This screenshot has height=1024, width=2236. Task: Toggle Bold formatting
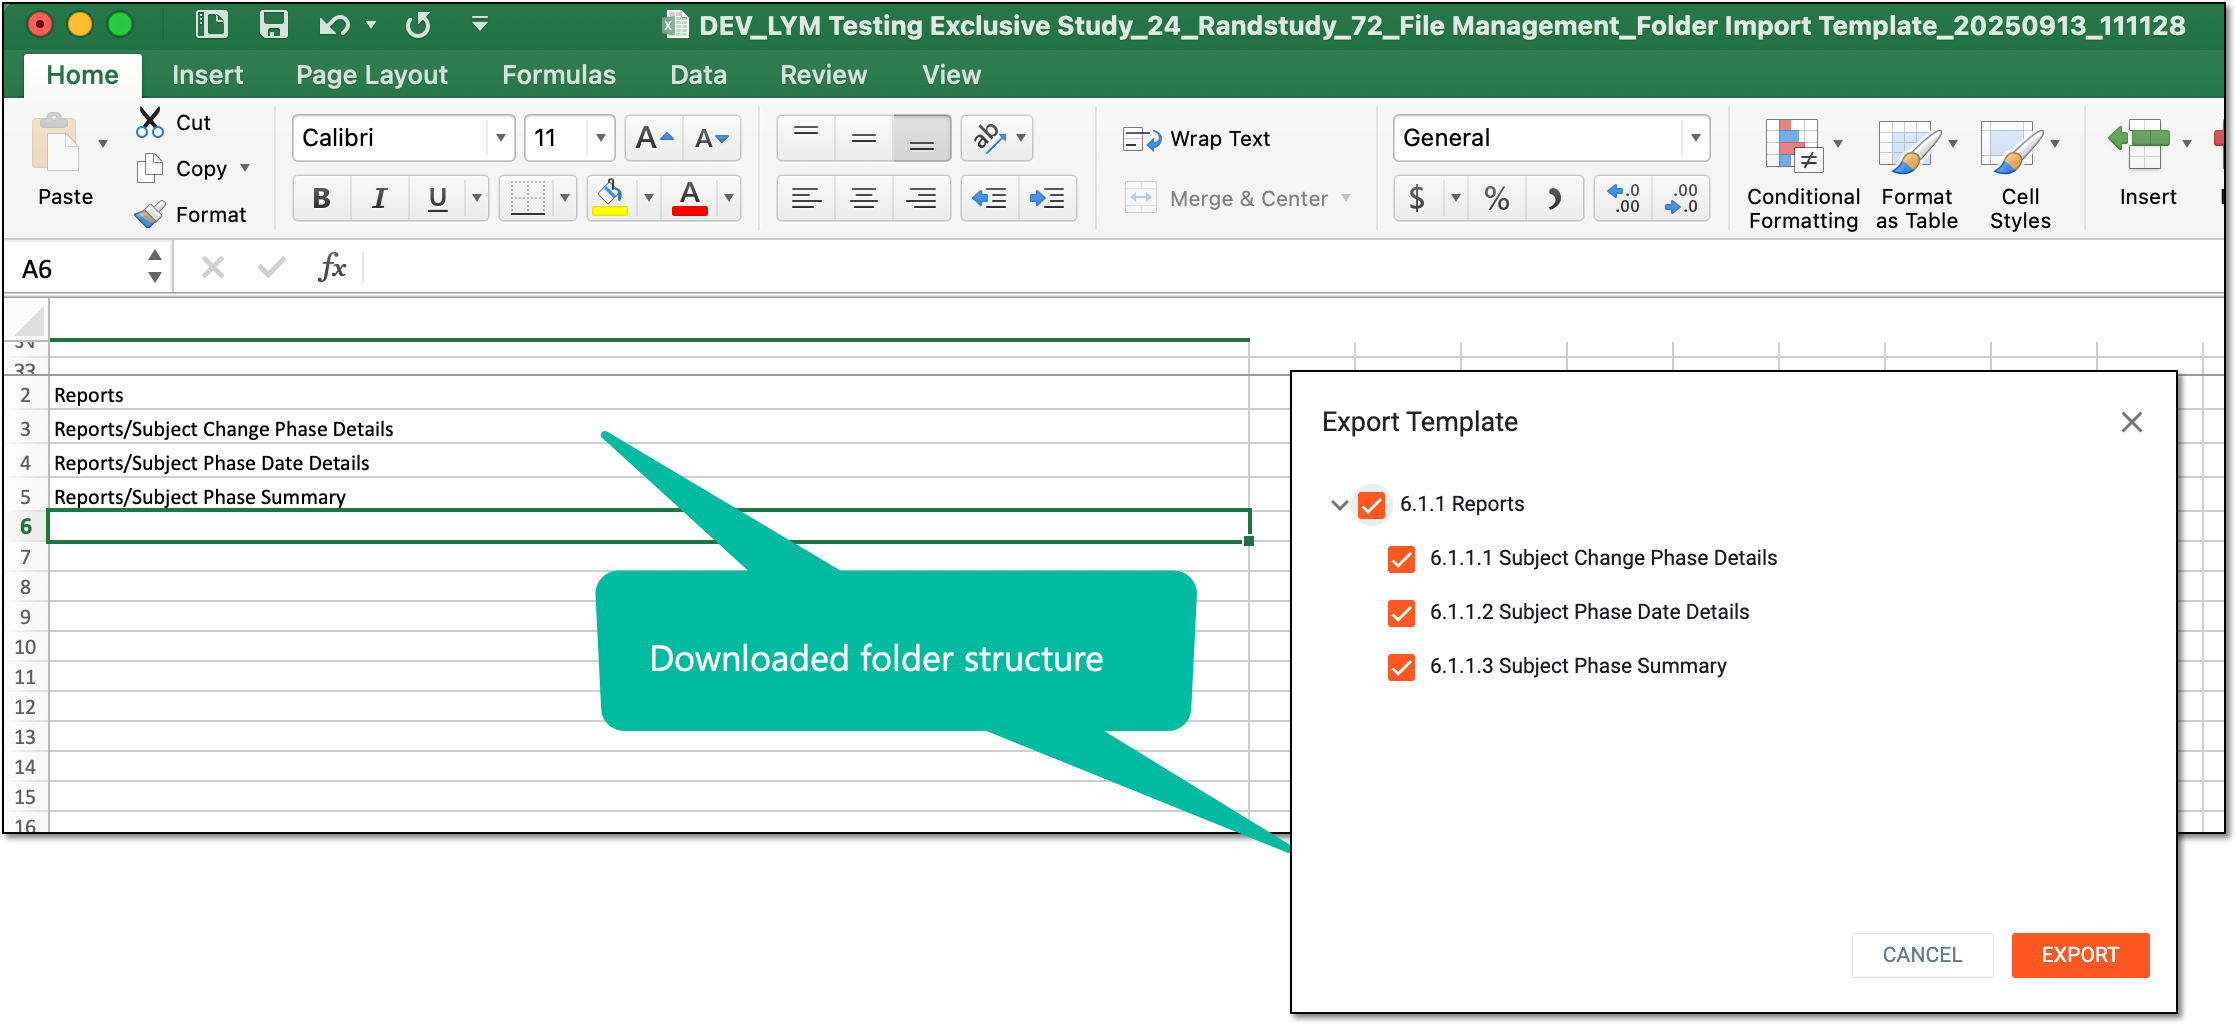322,198
